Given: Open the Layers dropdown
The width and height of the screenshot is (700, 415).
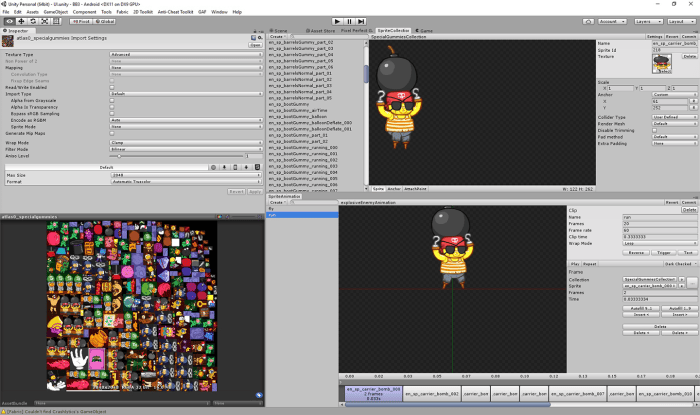Looking at the screenshot, I should point(647,21).
